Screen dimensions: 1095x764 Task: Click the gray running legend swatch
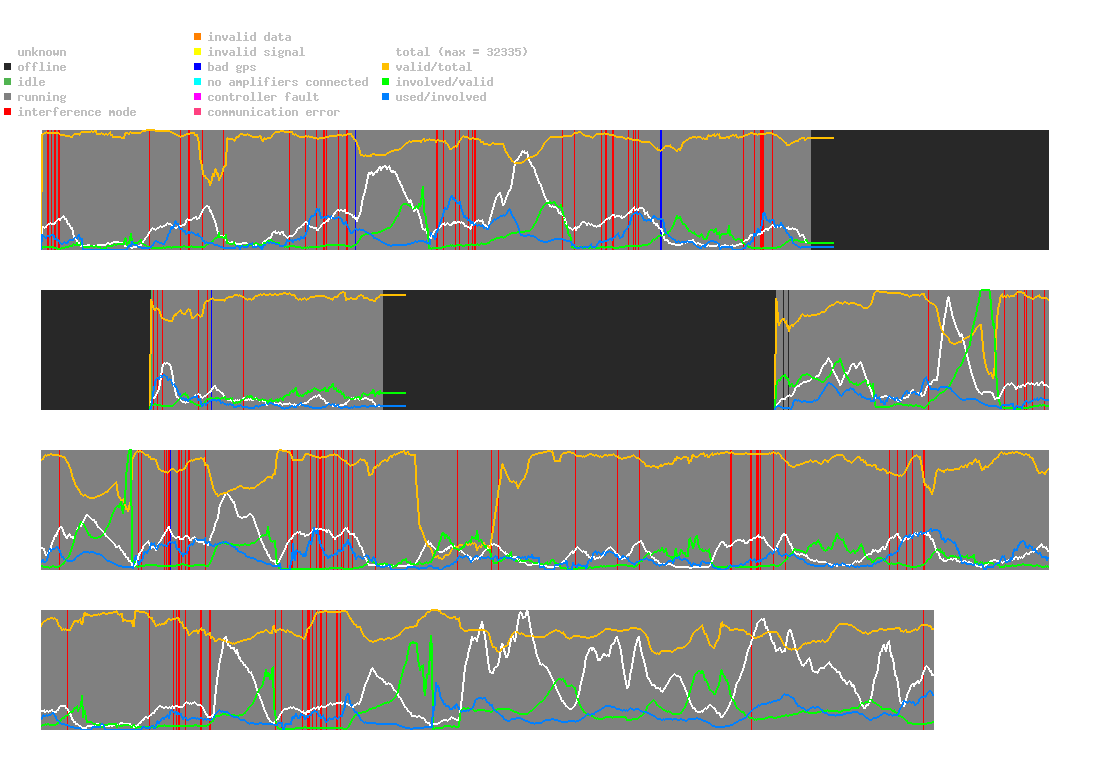[x=8, y=97]
